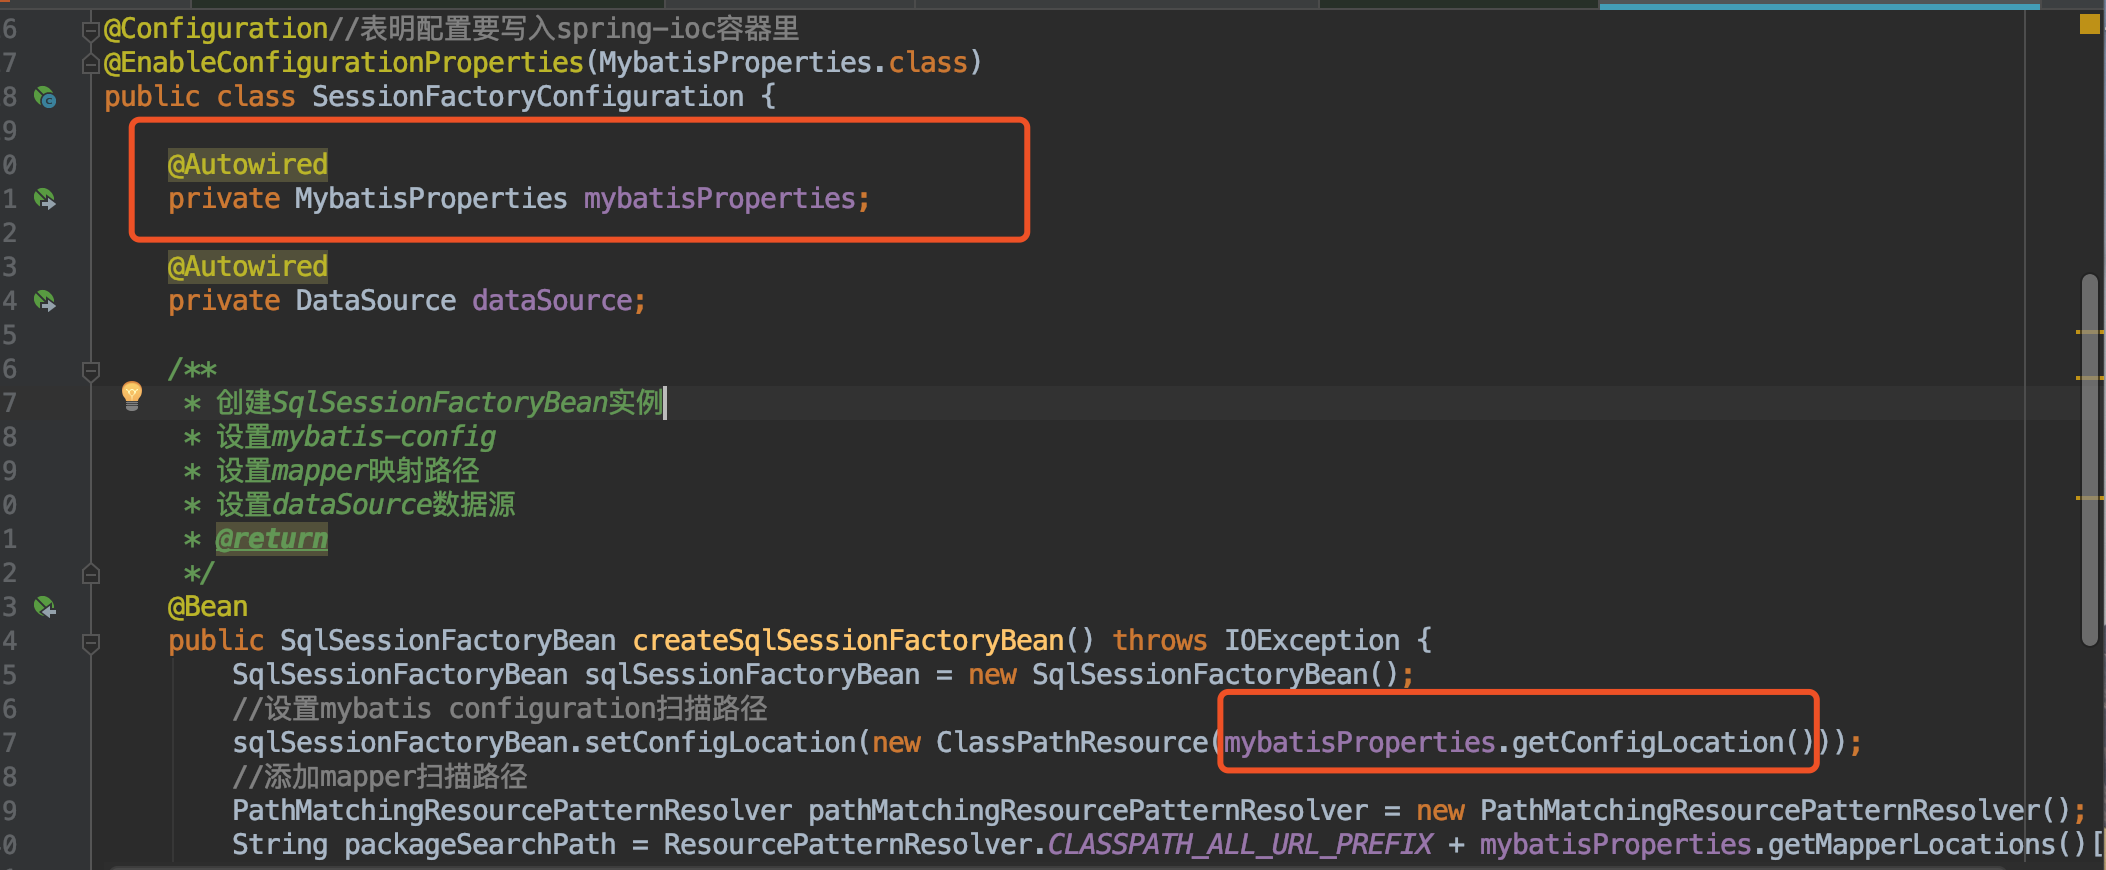The image size is (2106, 870).
Task: Jump to the second warning stripe mark on scrollbar
Action: pyautogui.click(x=2090, y=377)
